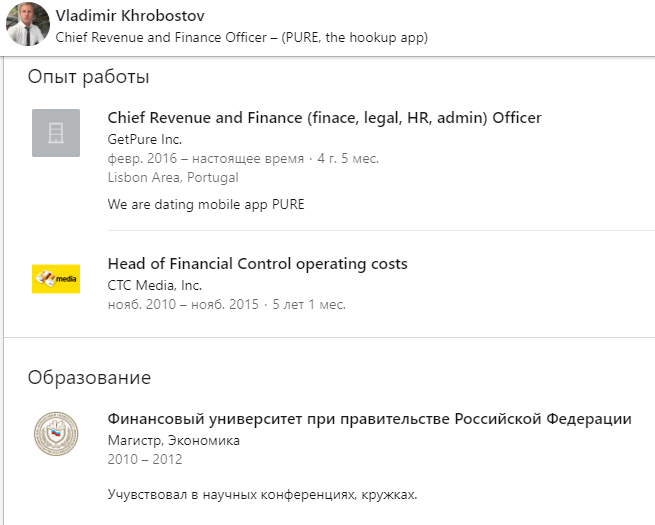Select the Магистр, Экономика degree line

(174, 441)
